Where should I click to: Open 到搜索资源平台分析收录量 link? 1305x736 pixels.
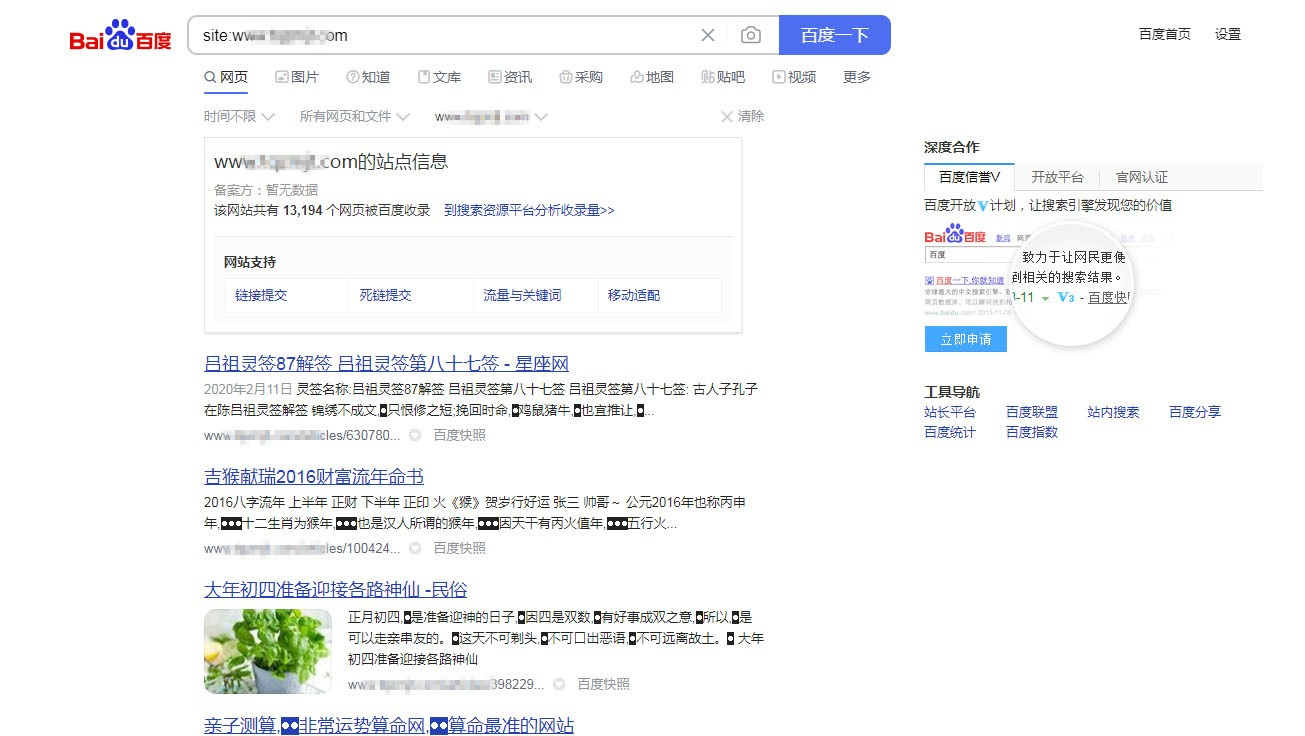pyautogui.click(x=529, y=210)
